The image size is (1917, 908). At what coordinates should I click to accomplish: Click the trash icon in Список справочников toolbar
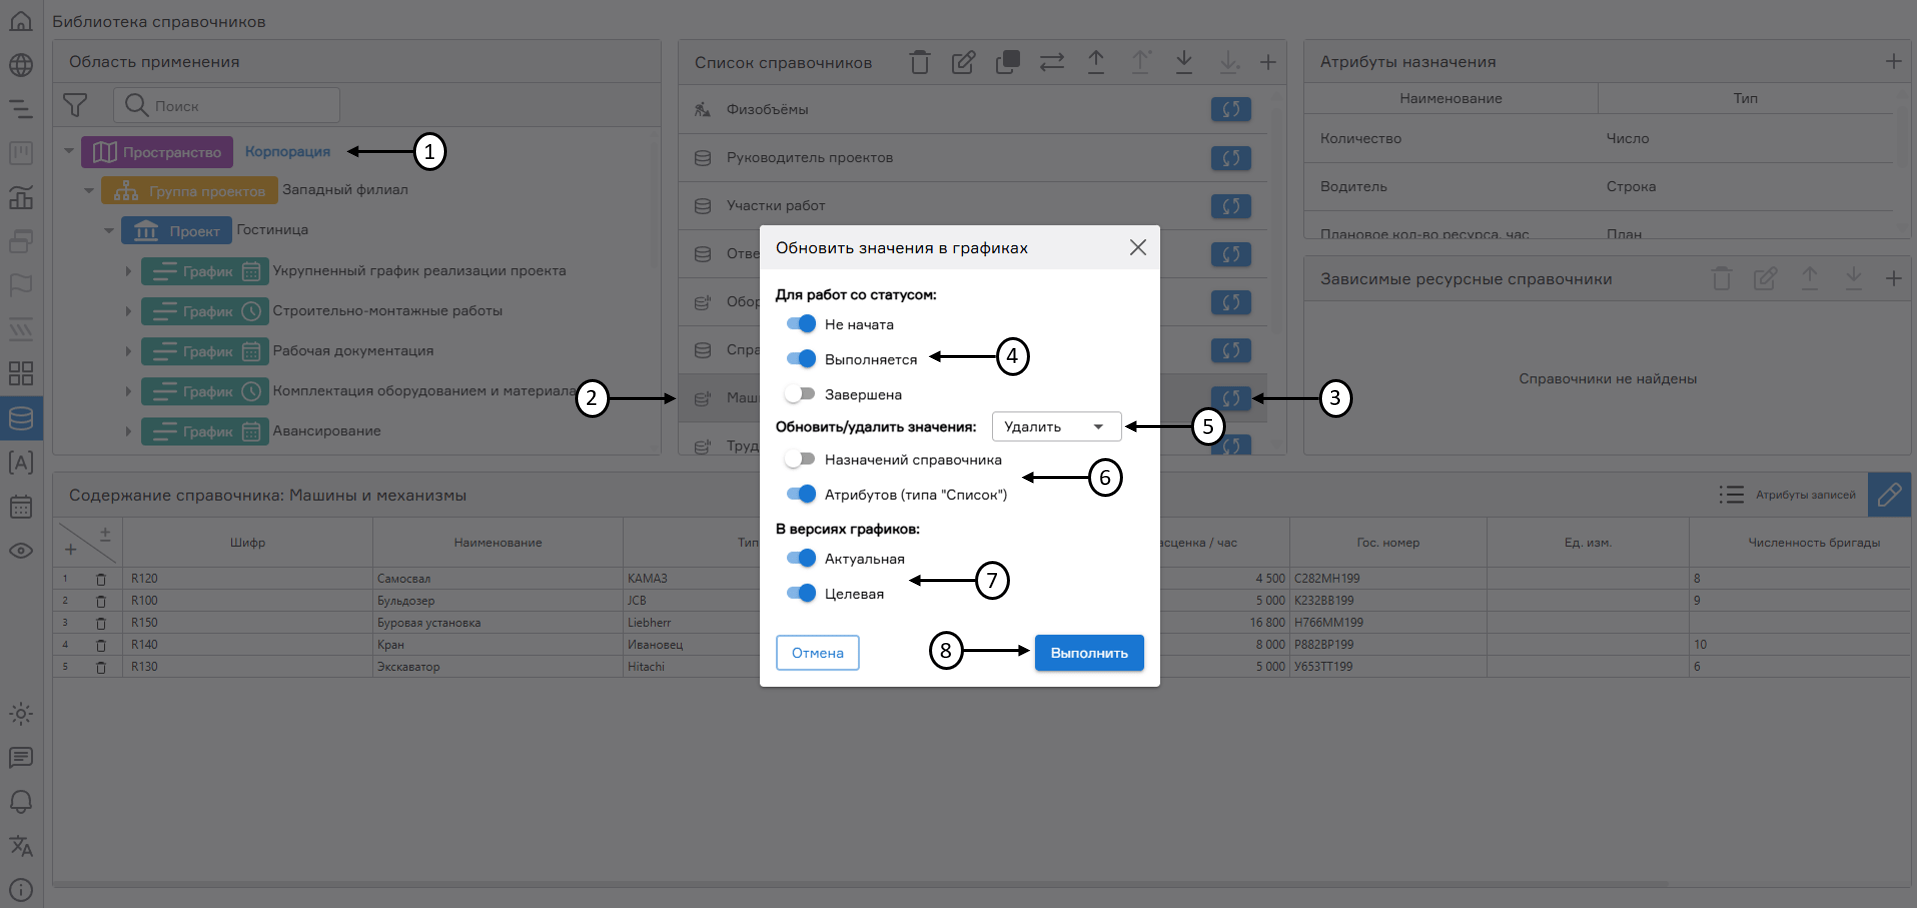click(919, 62)
